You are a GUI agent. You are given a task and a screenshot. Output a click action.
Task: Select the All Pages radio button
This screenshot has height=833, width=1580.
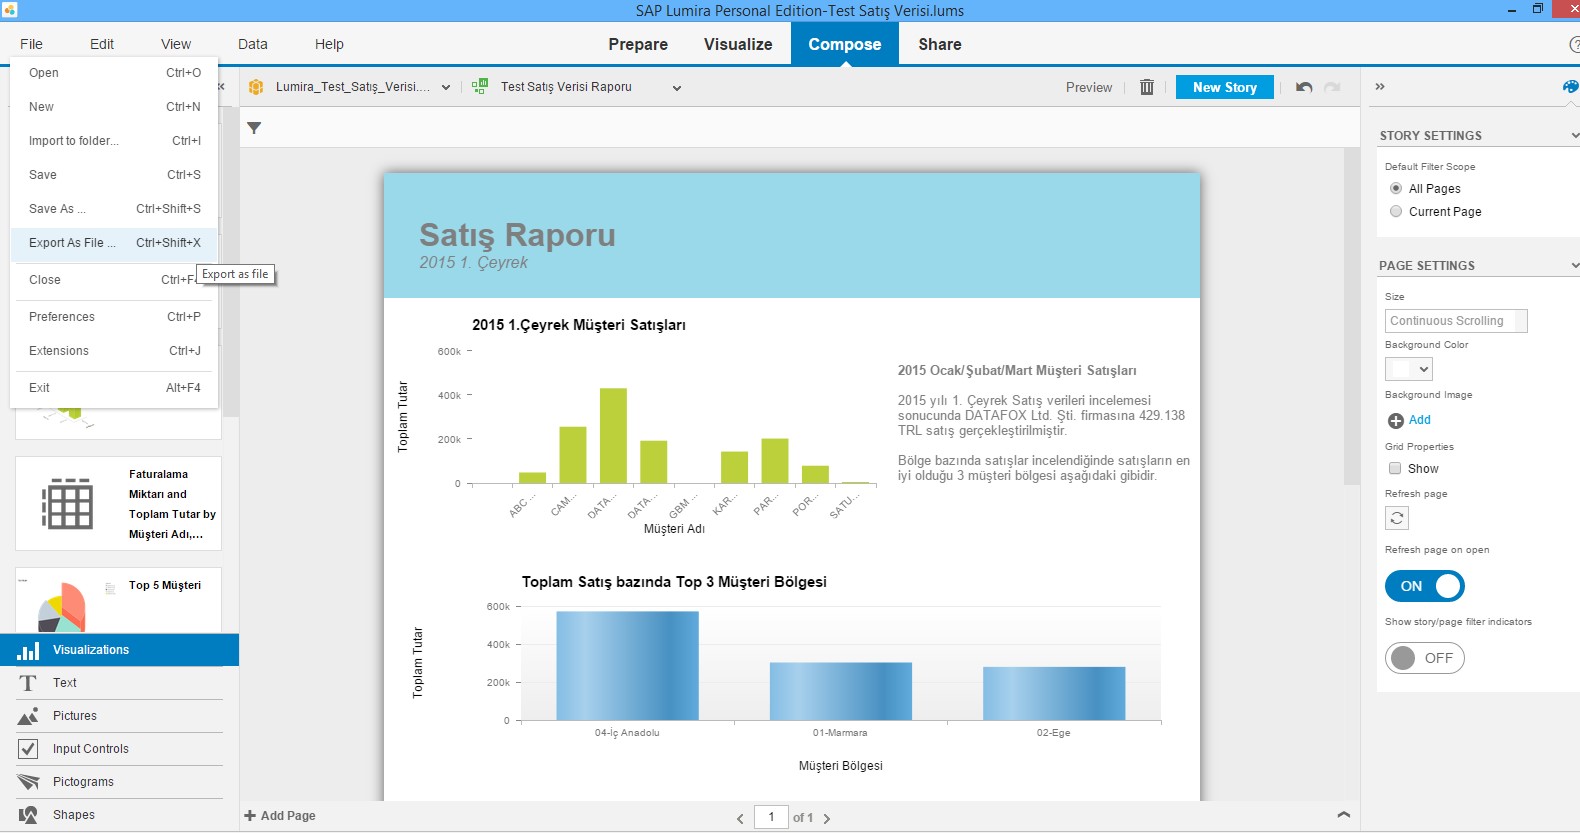(x=1396, y=189)
